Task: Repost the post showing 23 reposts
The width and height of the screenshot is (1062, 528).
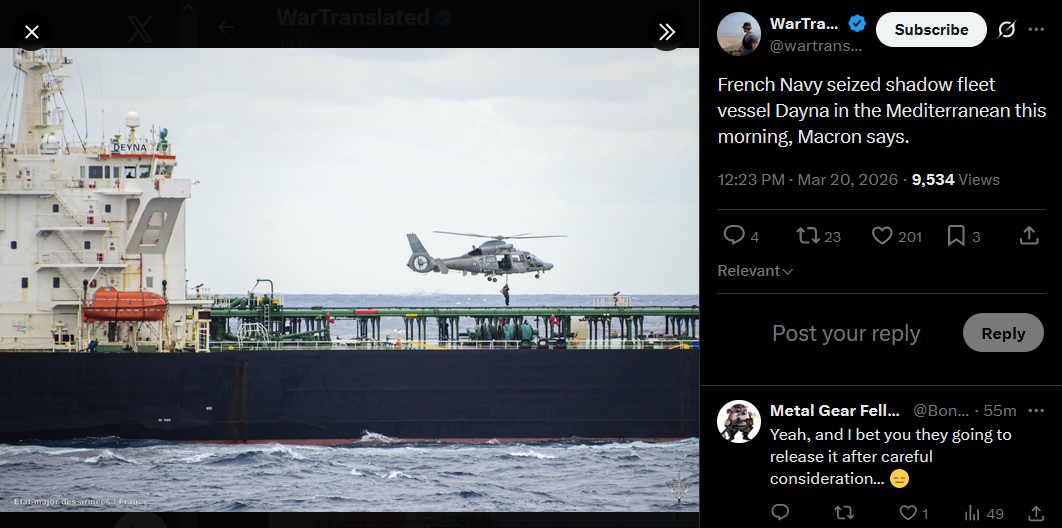Action: click(x=818, y=236)
